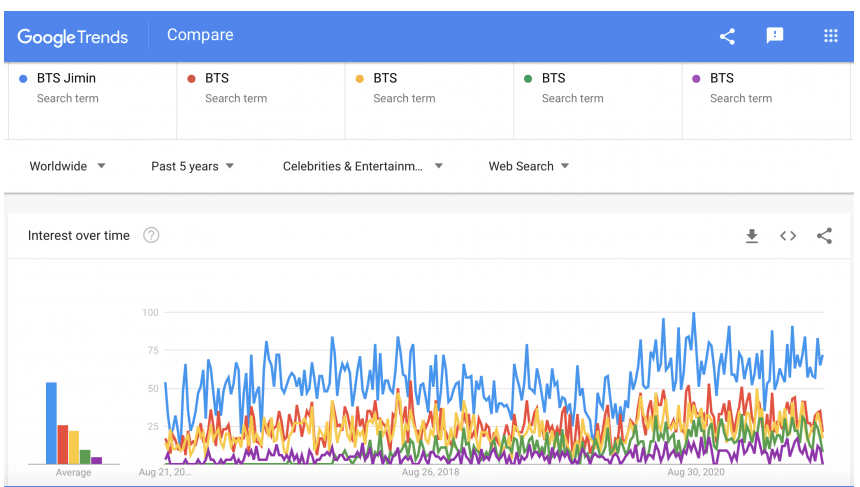Click the Interest over time heading
Image resolution: width=860 pixels, height=487 pixels.
(x=79, y=236)
